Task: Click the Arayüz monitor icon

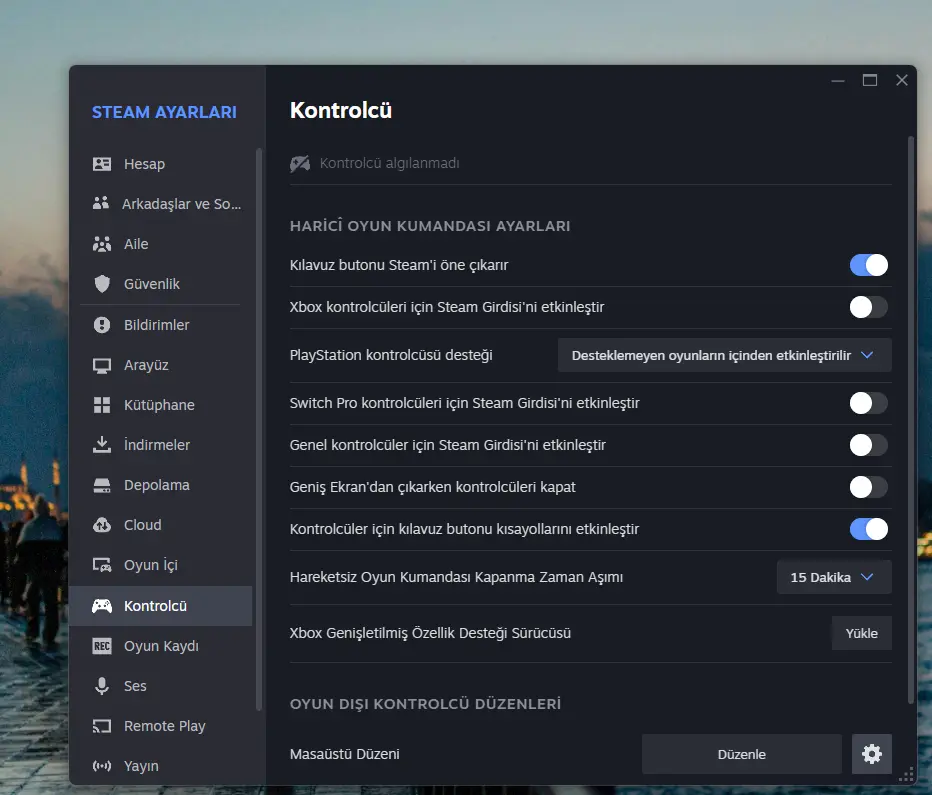Action: coord(102,365)
